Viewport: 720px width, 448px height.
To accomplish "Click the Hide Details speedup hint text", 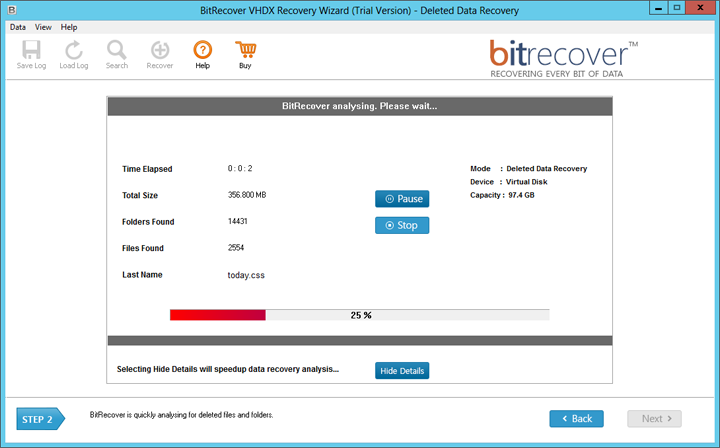I will tap(228, 369).
